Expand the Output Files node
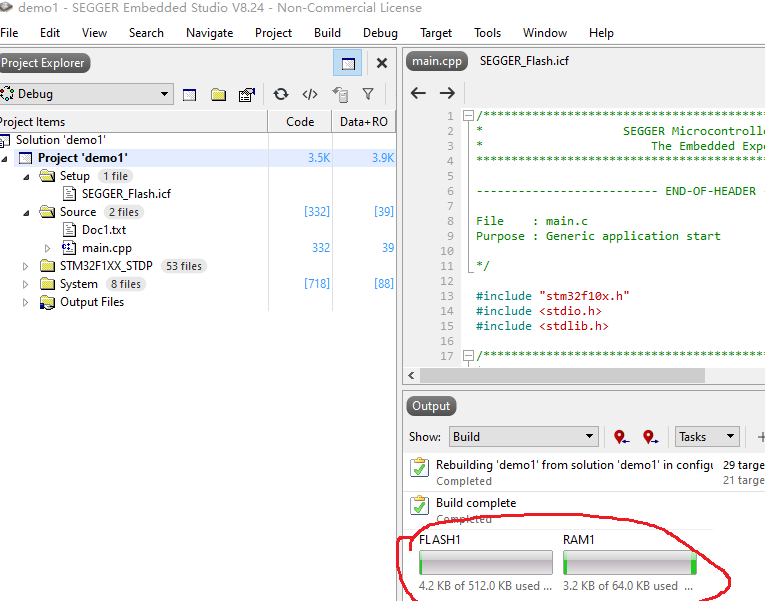This screenshot has height=601, width=765. 25,302
